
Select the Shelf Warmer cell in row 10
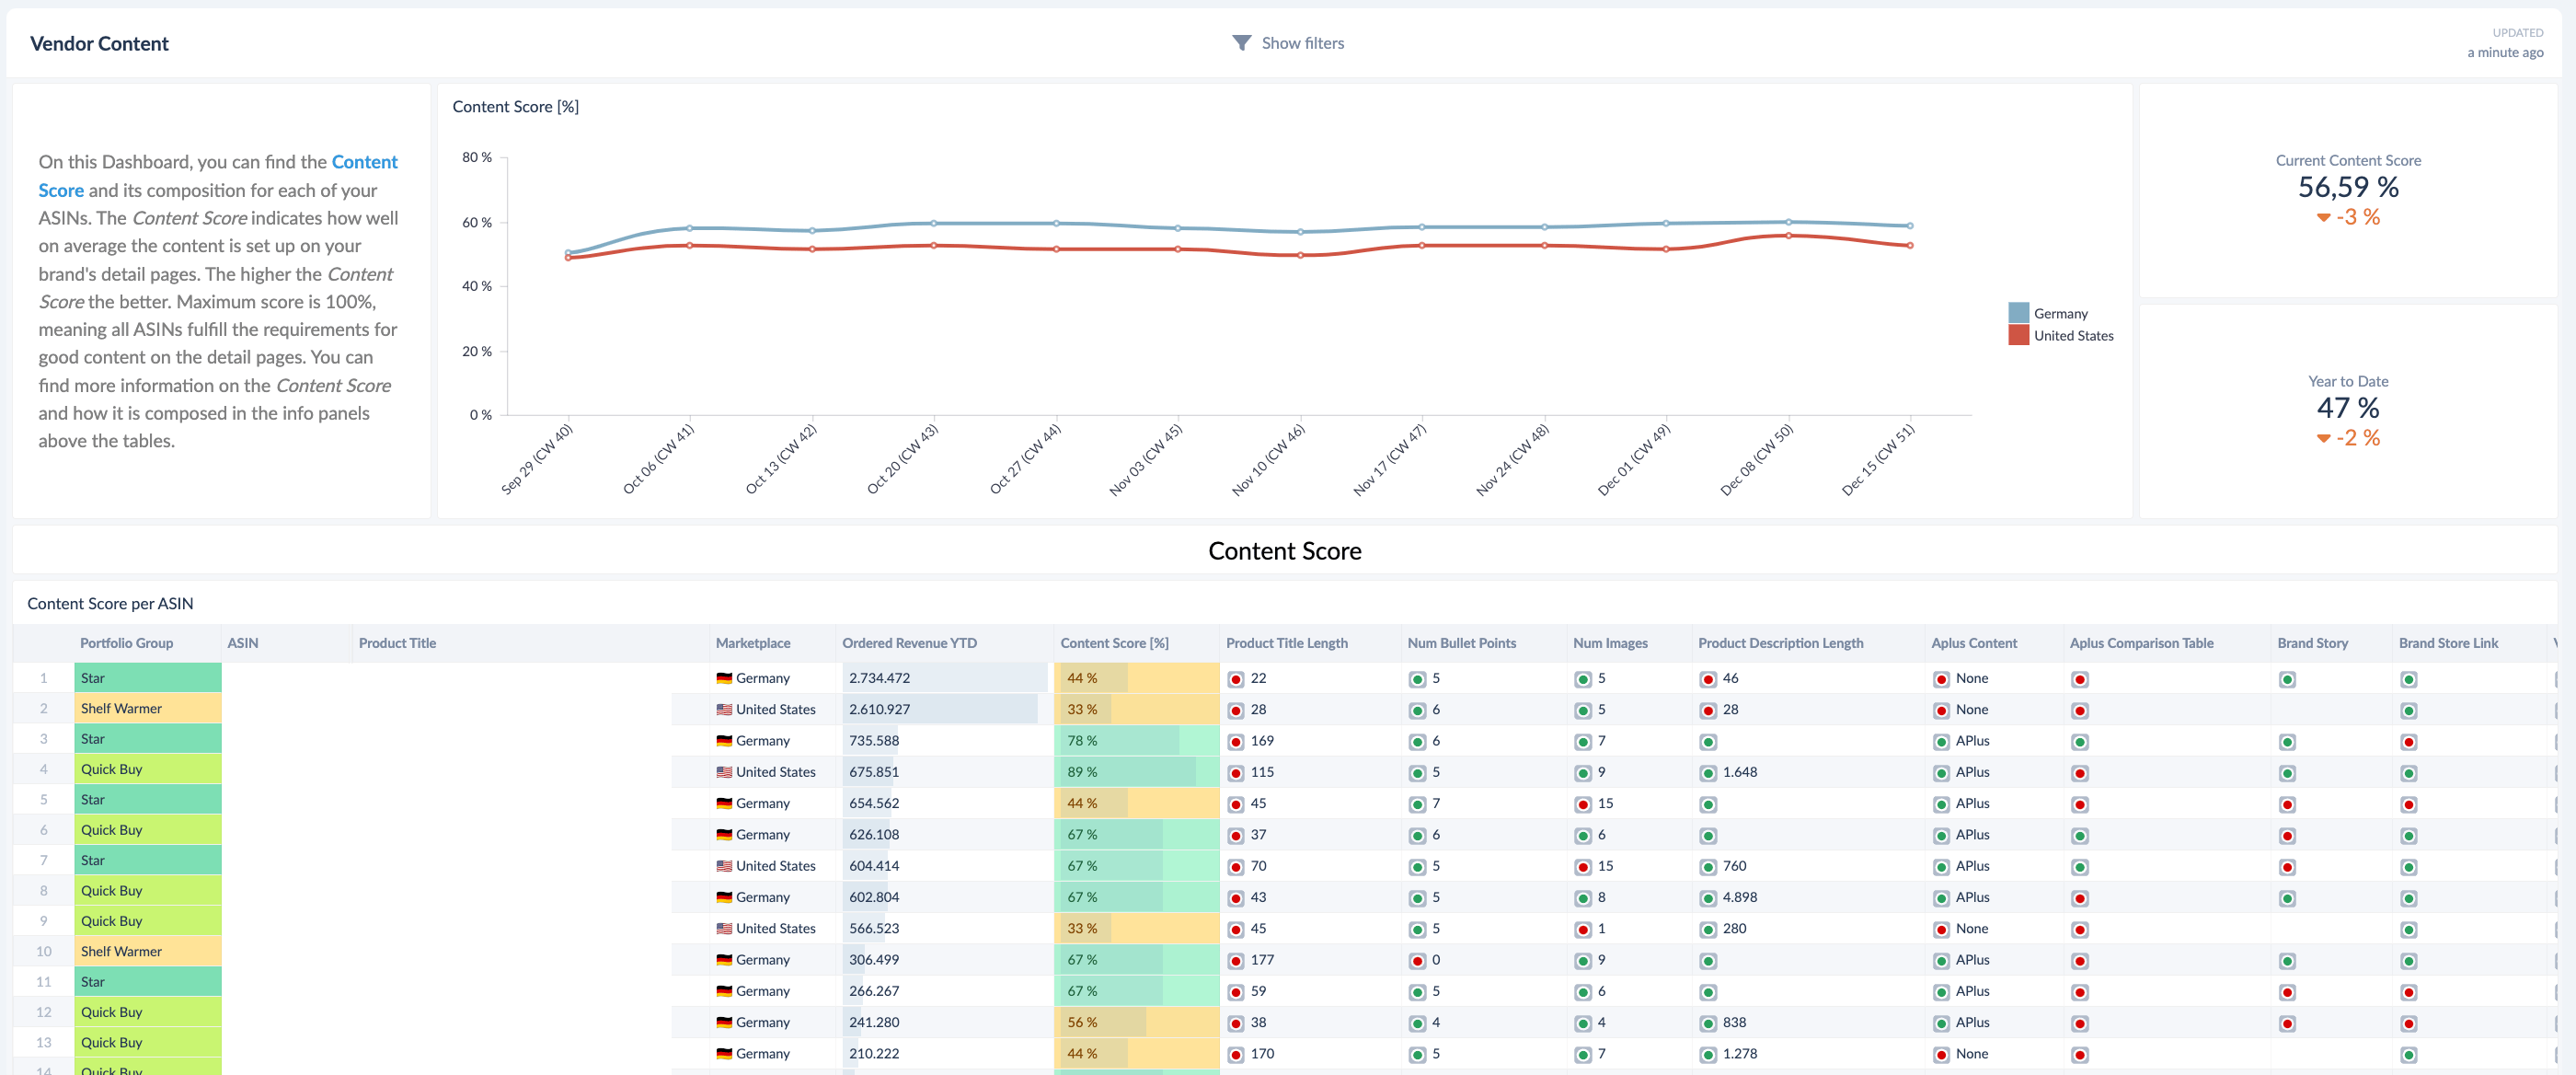coord(147,951)
